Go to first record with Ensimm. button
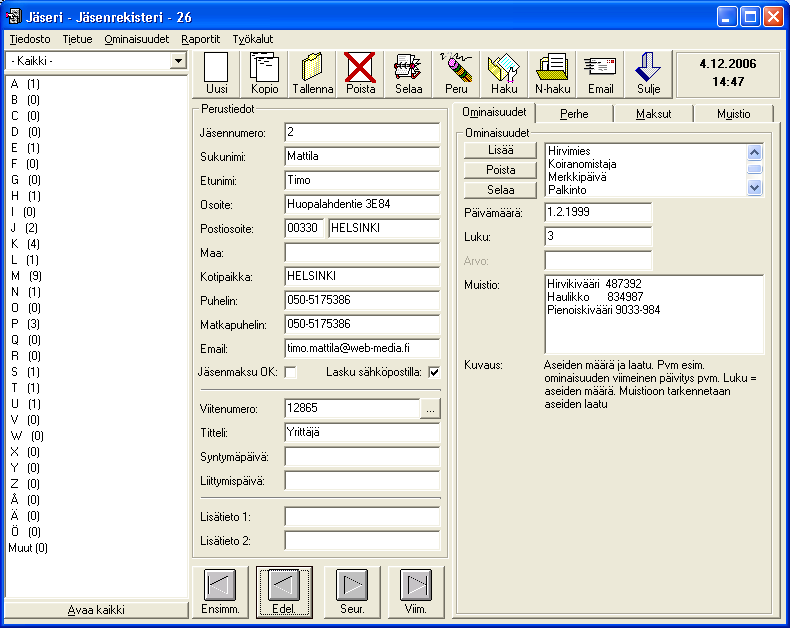 coord(220,592)
